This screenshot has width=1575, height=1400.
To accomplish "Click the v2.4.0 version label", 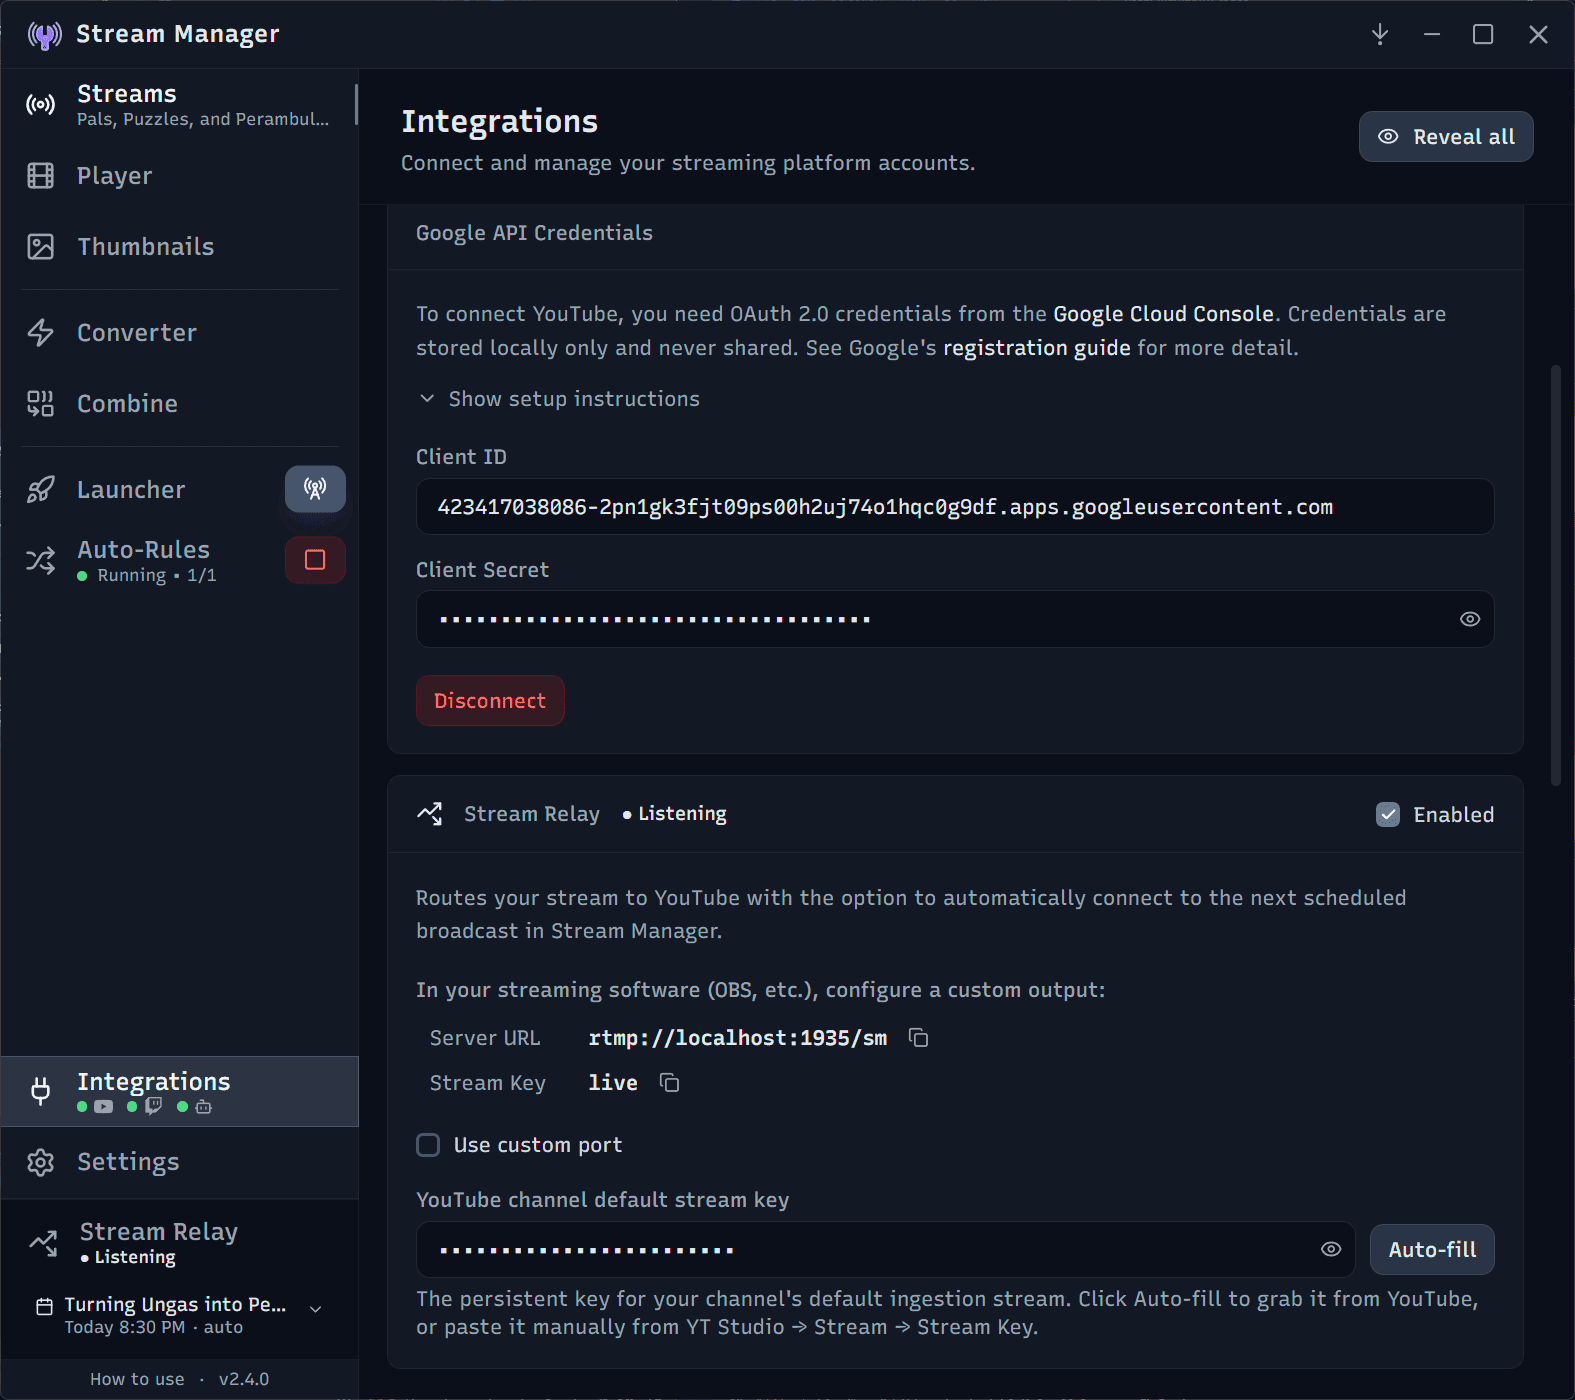I will [244, 1379].
